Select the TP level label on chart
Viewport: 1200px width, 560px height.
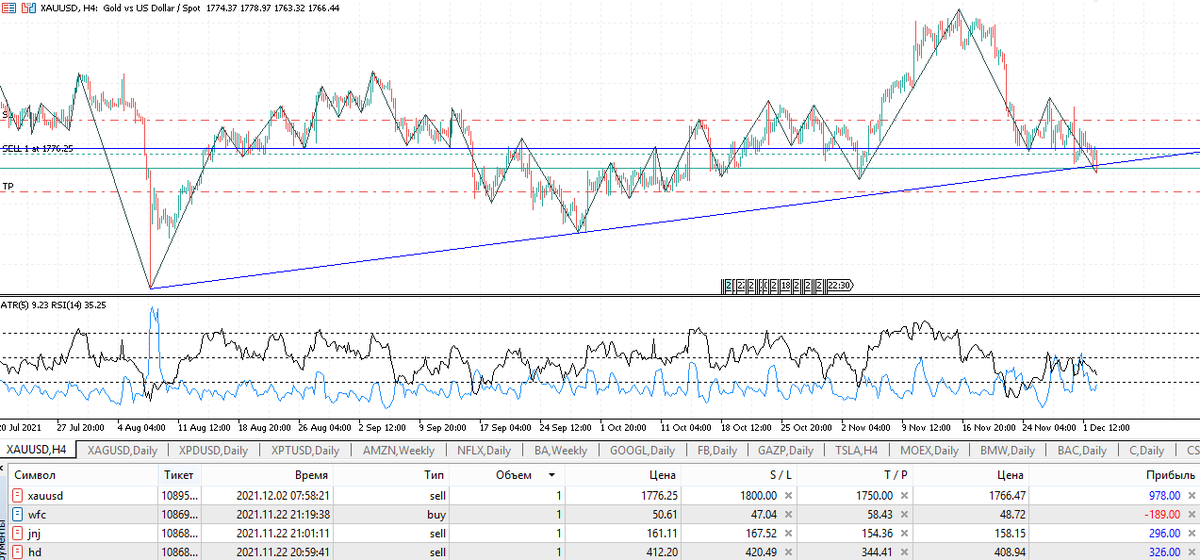(8, 186)
